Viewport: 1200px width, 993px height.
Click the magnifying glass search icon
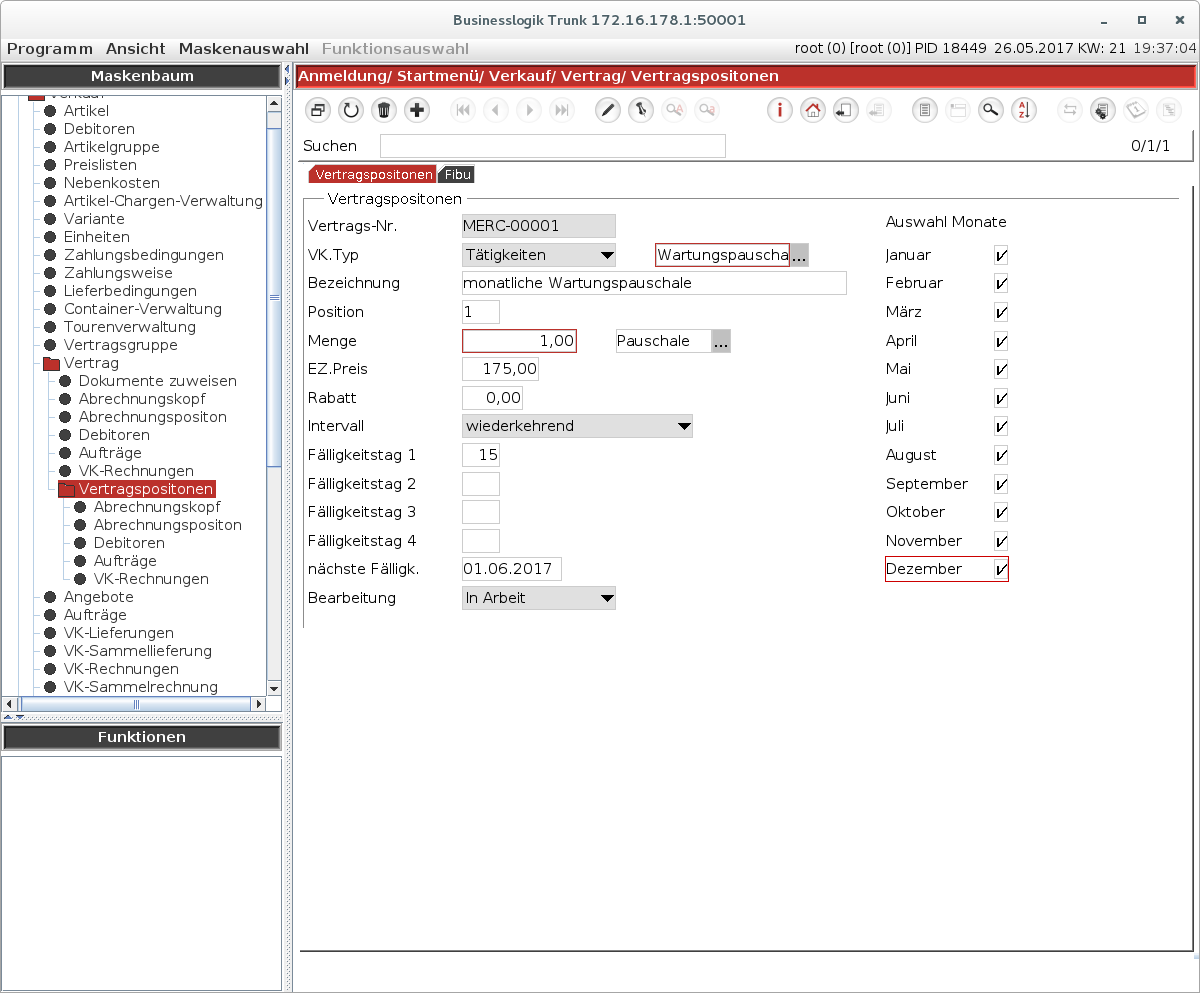click(990, 111)
